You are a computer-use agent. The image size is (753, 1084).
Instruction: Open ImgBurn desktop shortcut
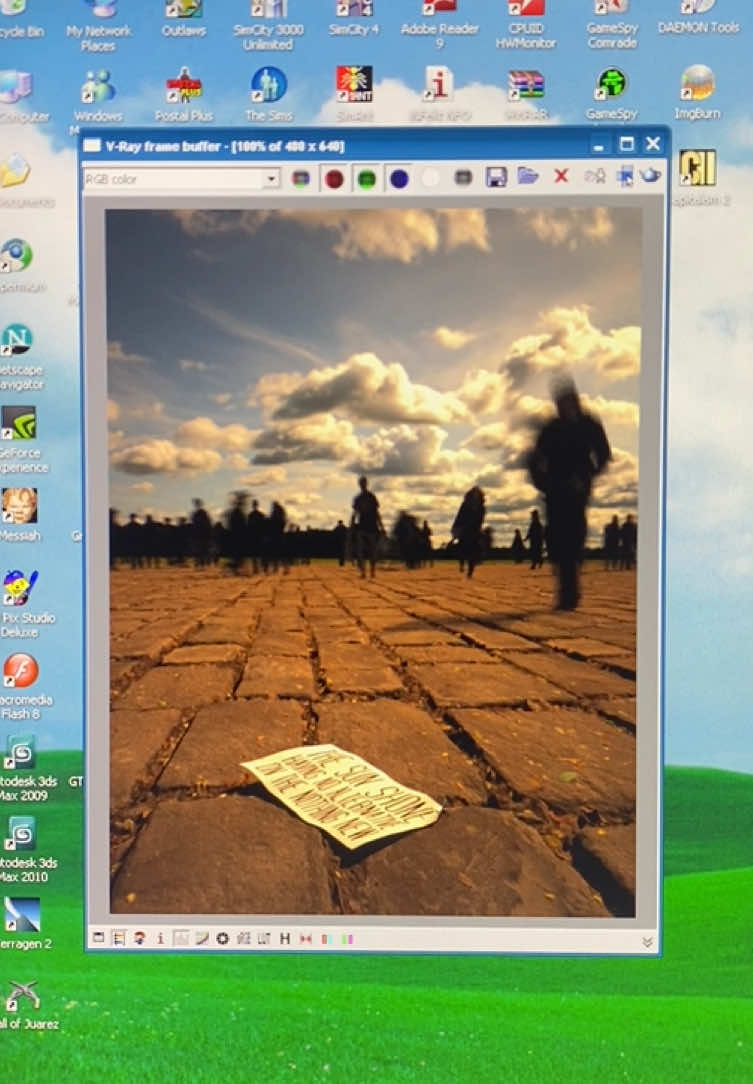point(697,93)
